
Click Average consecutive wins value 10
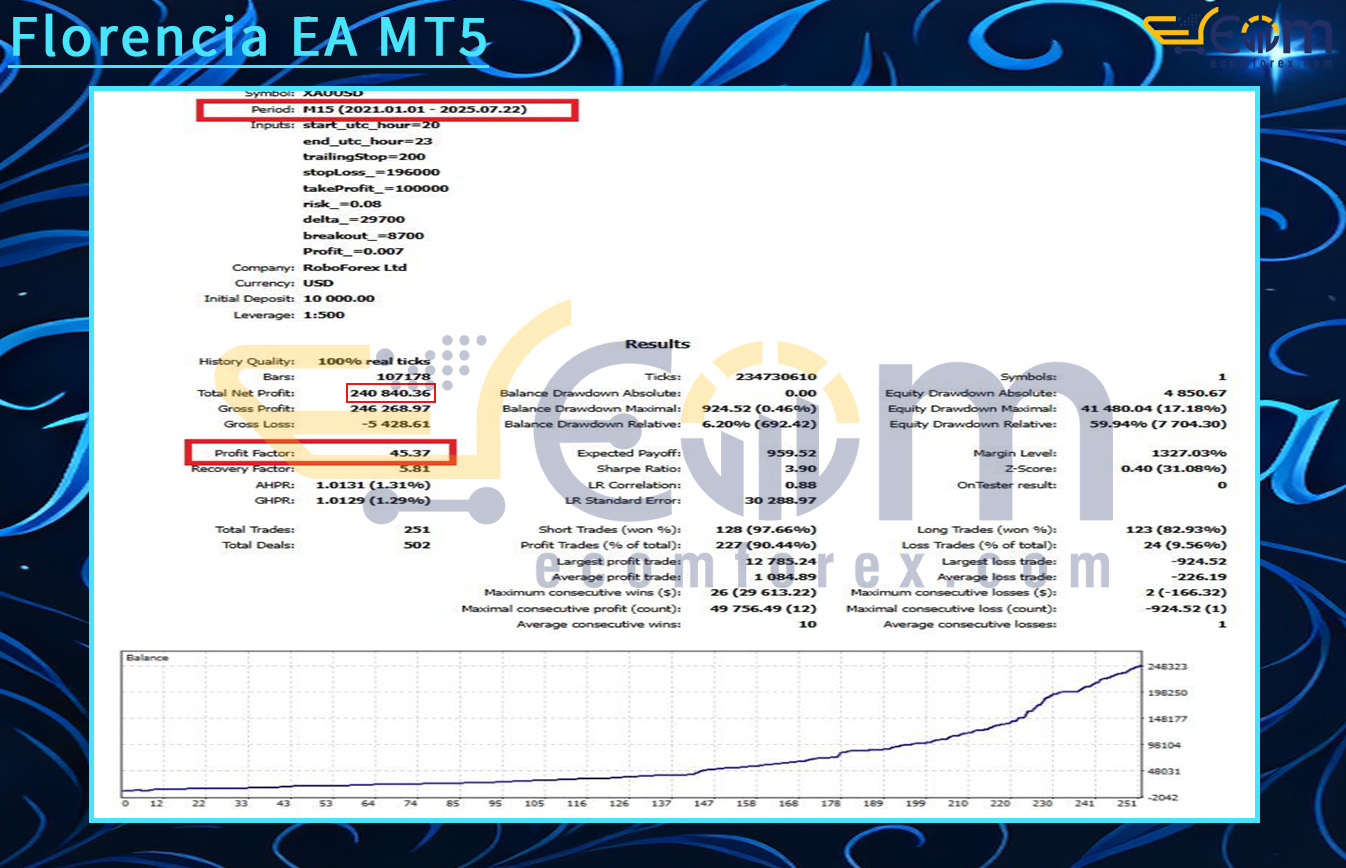(x=808, y=624)
